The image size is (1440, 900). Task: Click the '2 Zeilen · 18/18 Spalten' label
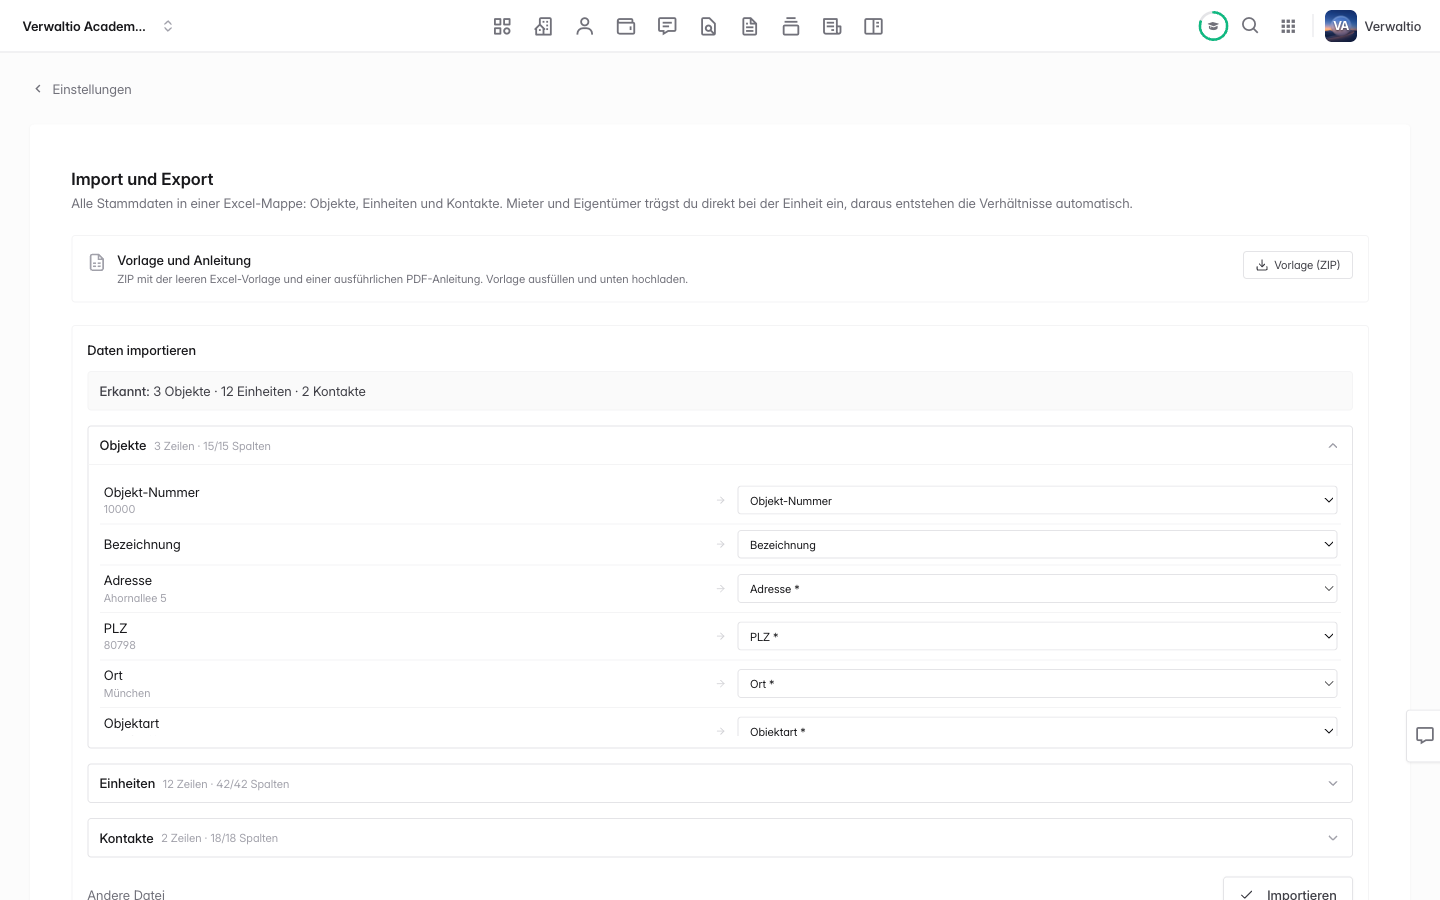point(220,839)
